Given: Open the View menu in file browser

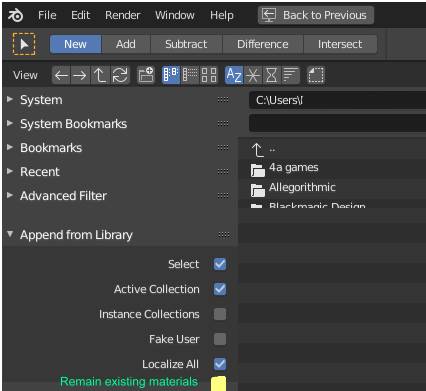Looking at the screenshot, I should tap(25, 75).
